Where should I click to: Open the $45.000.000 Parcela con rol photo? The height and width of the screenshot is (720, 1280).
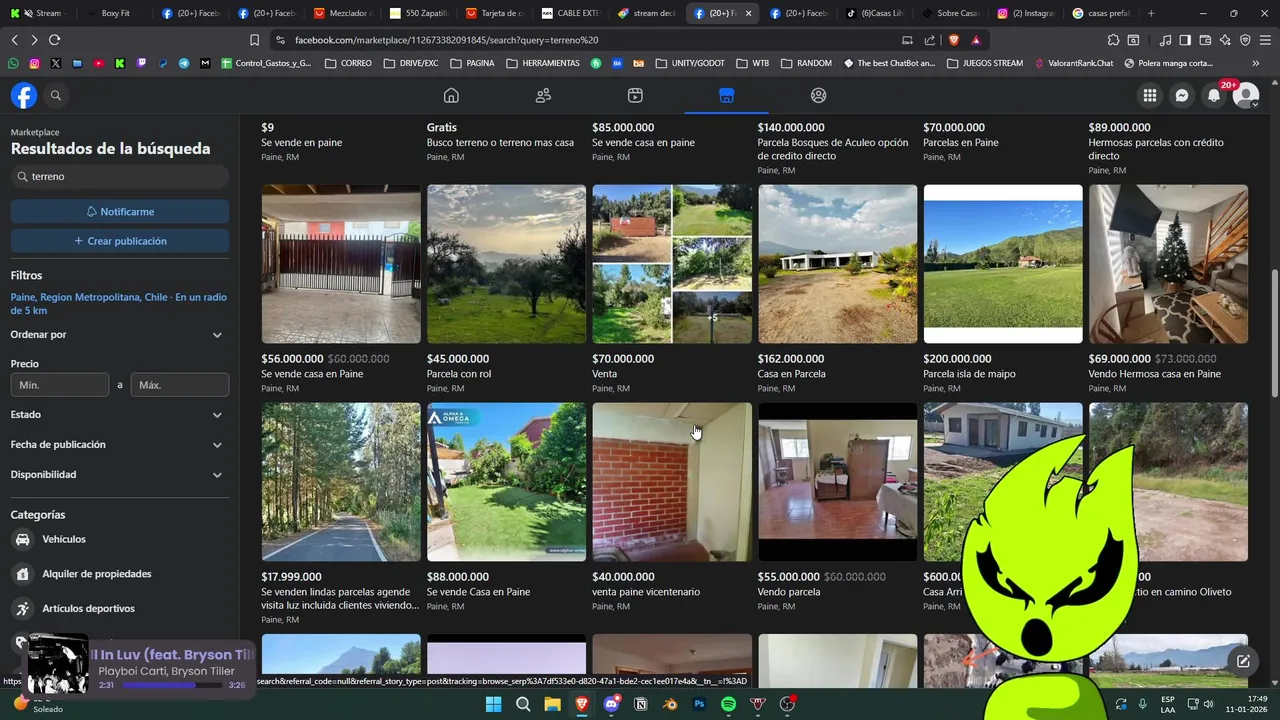pos(506,264)
